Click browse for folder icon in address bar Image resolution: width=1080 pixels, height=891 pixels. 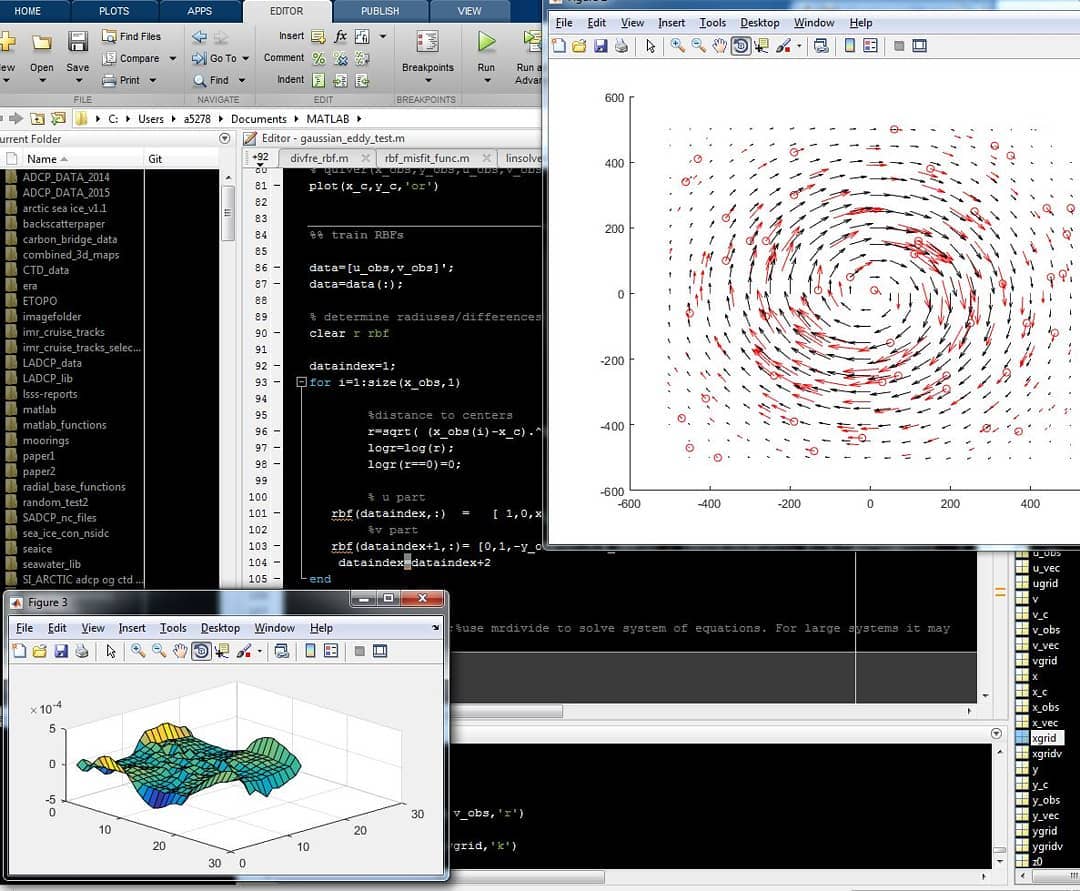tap(58, 118)
